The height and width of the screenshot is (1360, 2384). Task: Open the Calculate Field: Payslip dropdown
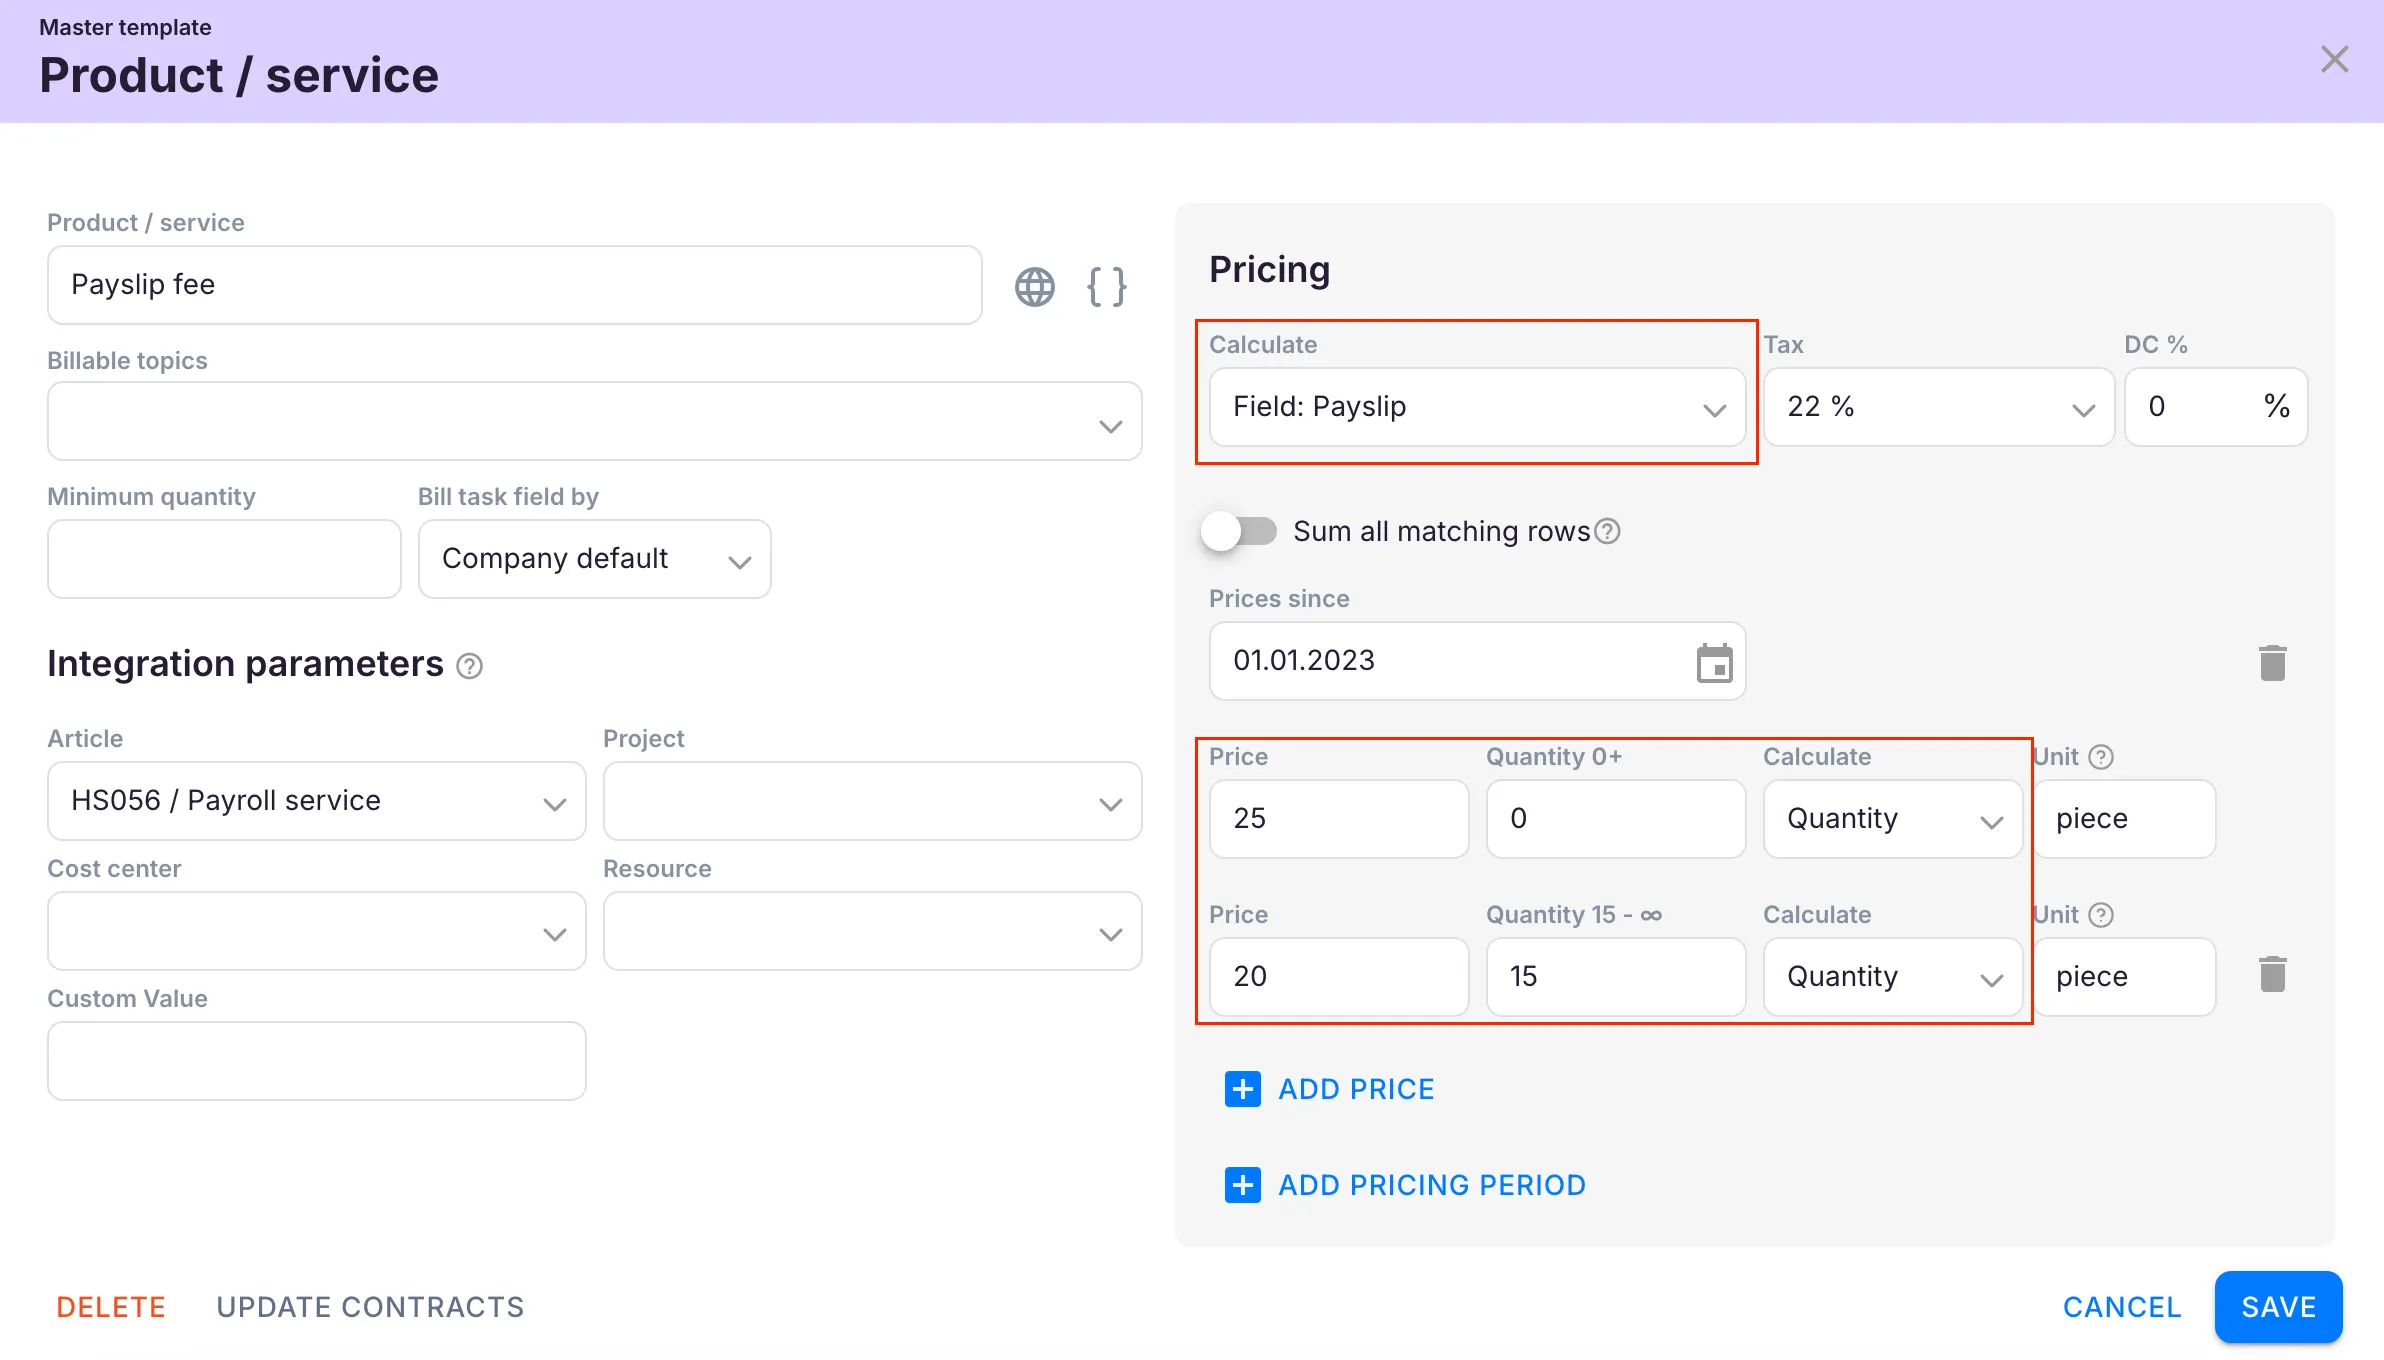(1476, 407)
